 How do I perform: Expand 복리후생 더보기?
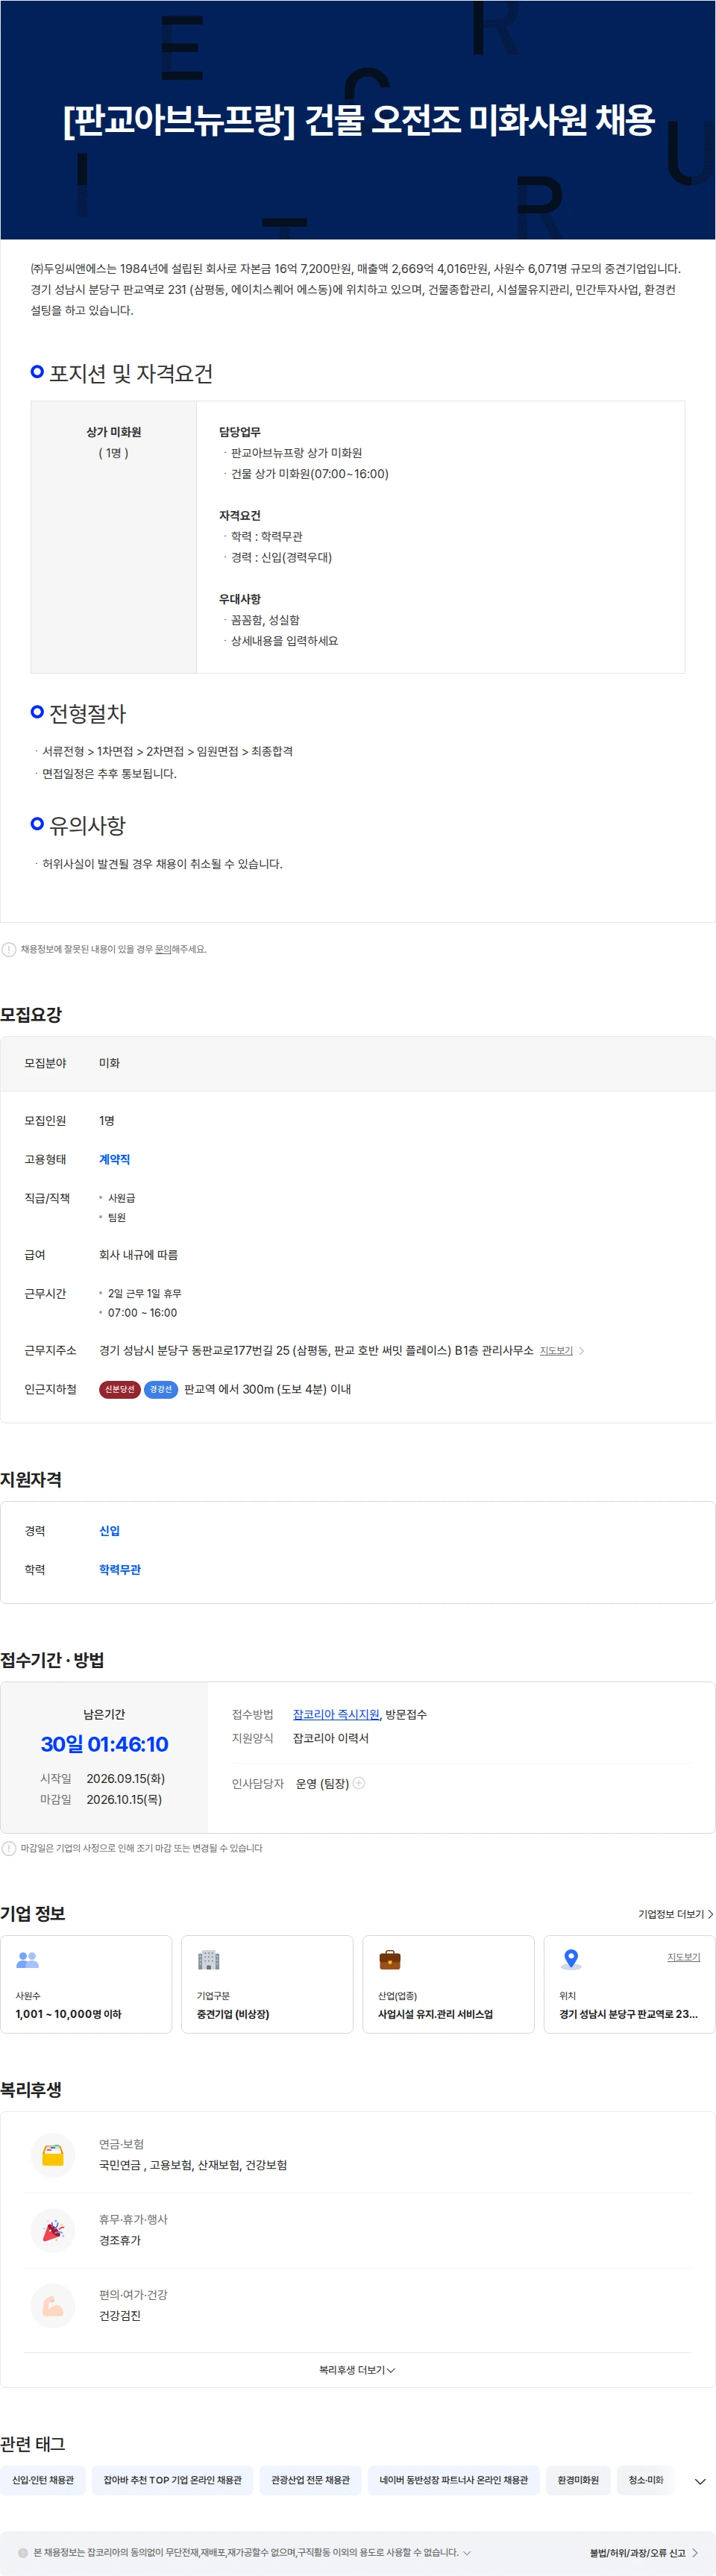(x=357, y=2370)
